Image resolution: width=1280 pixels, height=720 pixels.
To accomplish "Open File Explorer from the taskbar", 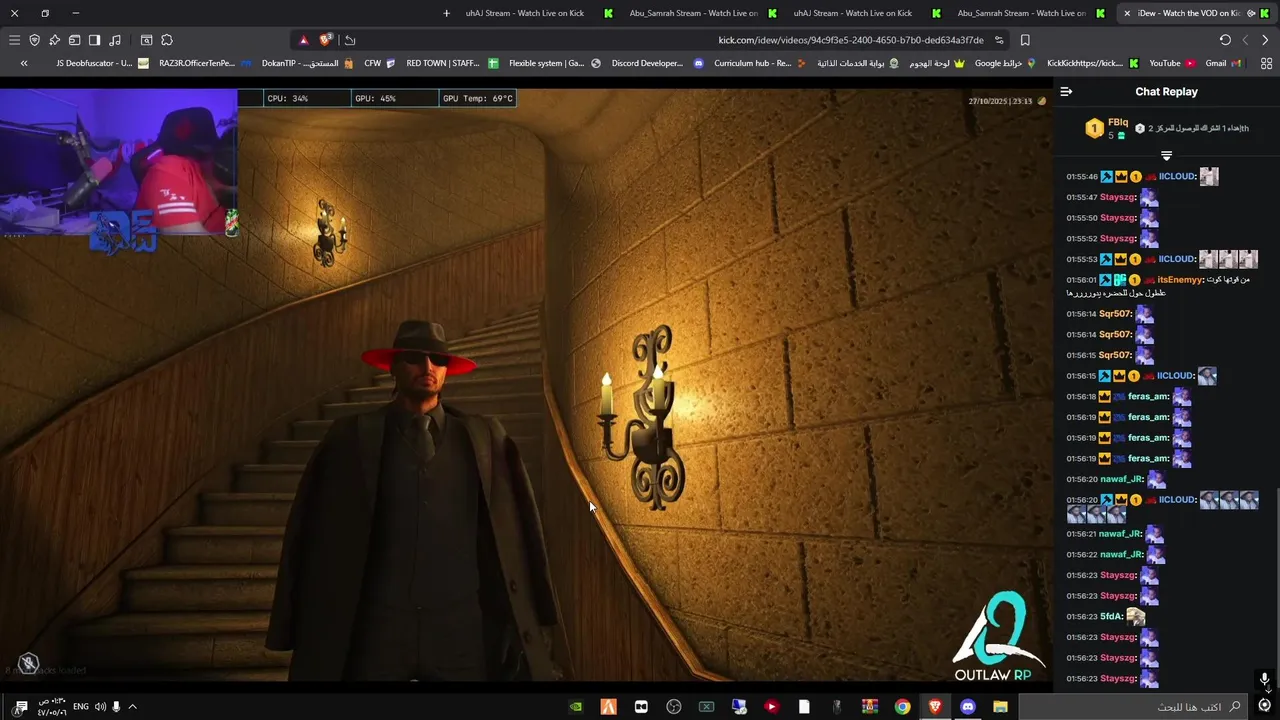I will 1000,707.
